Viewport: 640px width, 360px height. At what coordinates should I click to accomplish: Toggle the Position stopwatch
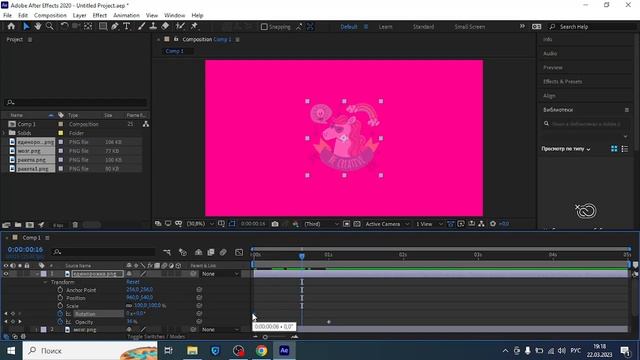point(60,298)
